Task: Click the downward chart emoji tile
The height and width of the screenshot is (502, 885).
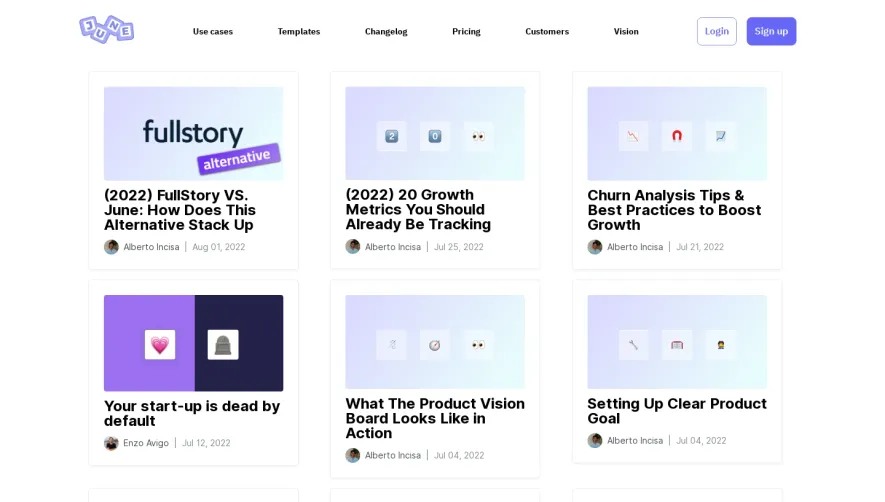Action: tap(633, 136)
